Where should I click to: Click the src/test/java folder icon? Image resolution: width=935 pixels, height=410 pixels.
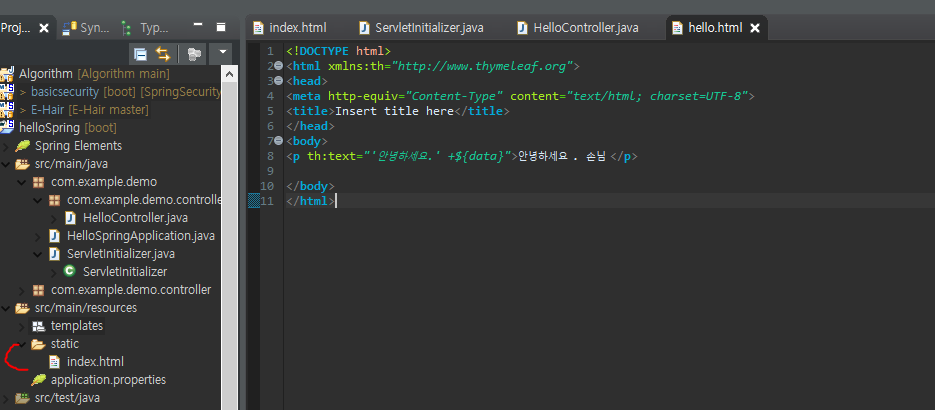(x=23, y=397)
